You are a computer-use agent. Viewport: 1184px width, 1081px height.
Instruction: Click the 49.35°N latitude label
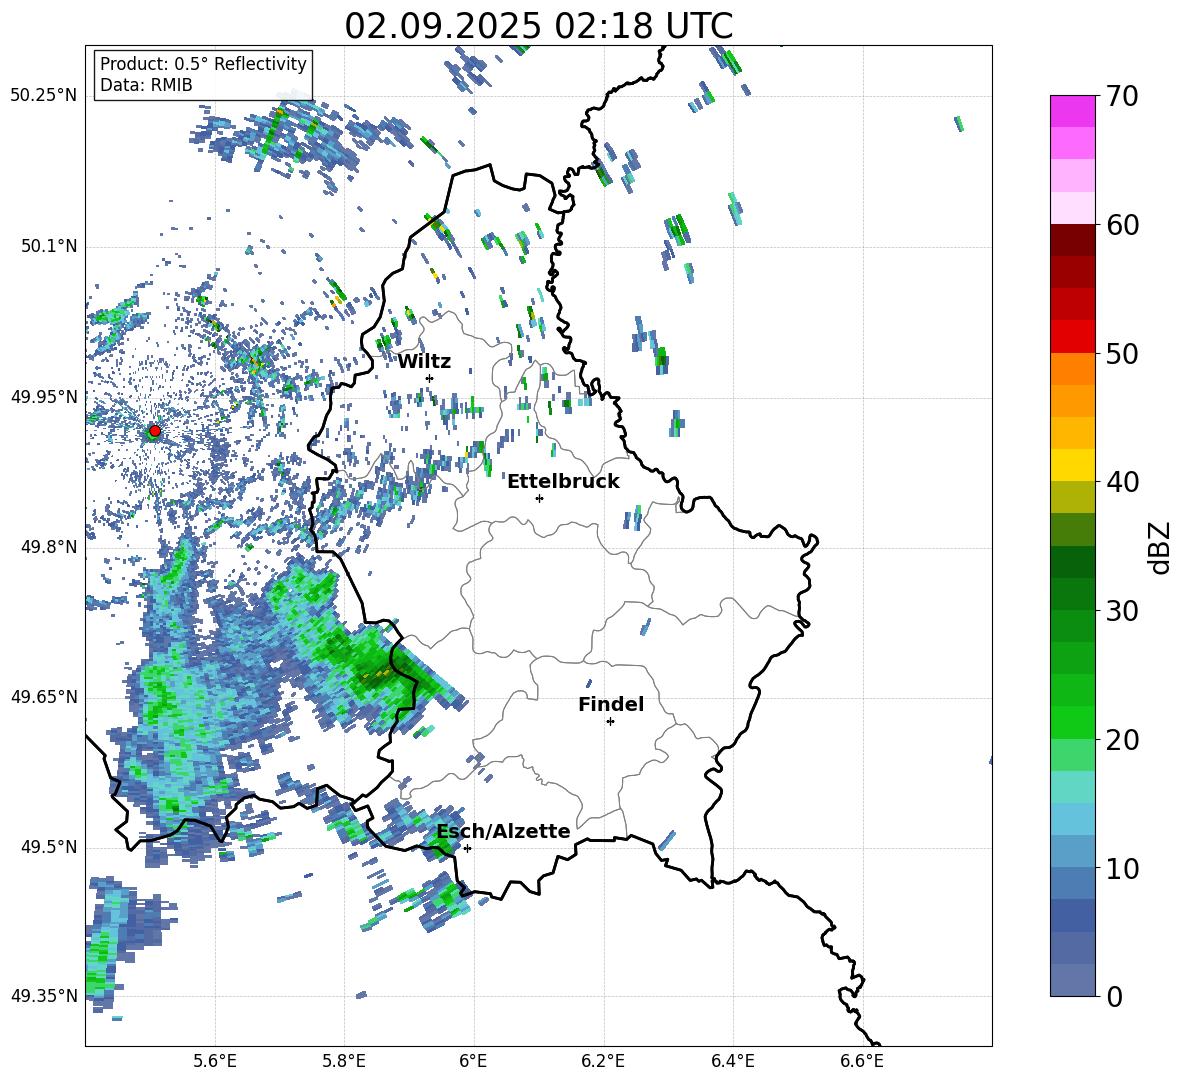coord(44,996)
